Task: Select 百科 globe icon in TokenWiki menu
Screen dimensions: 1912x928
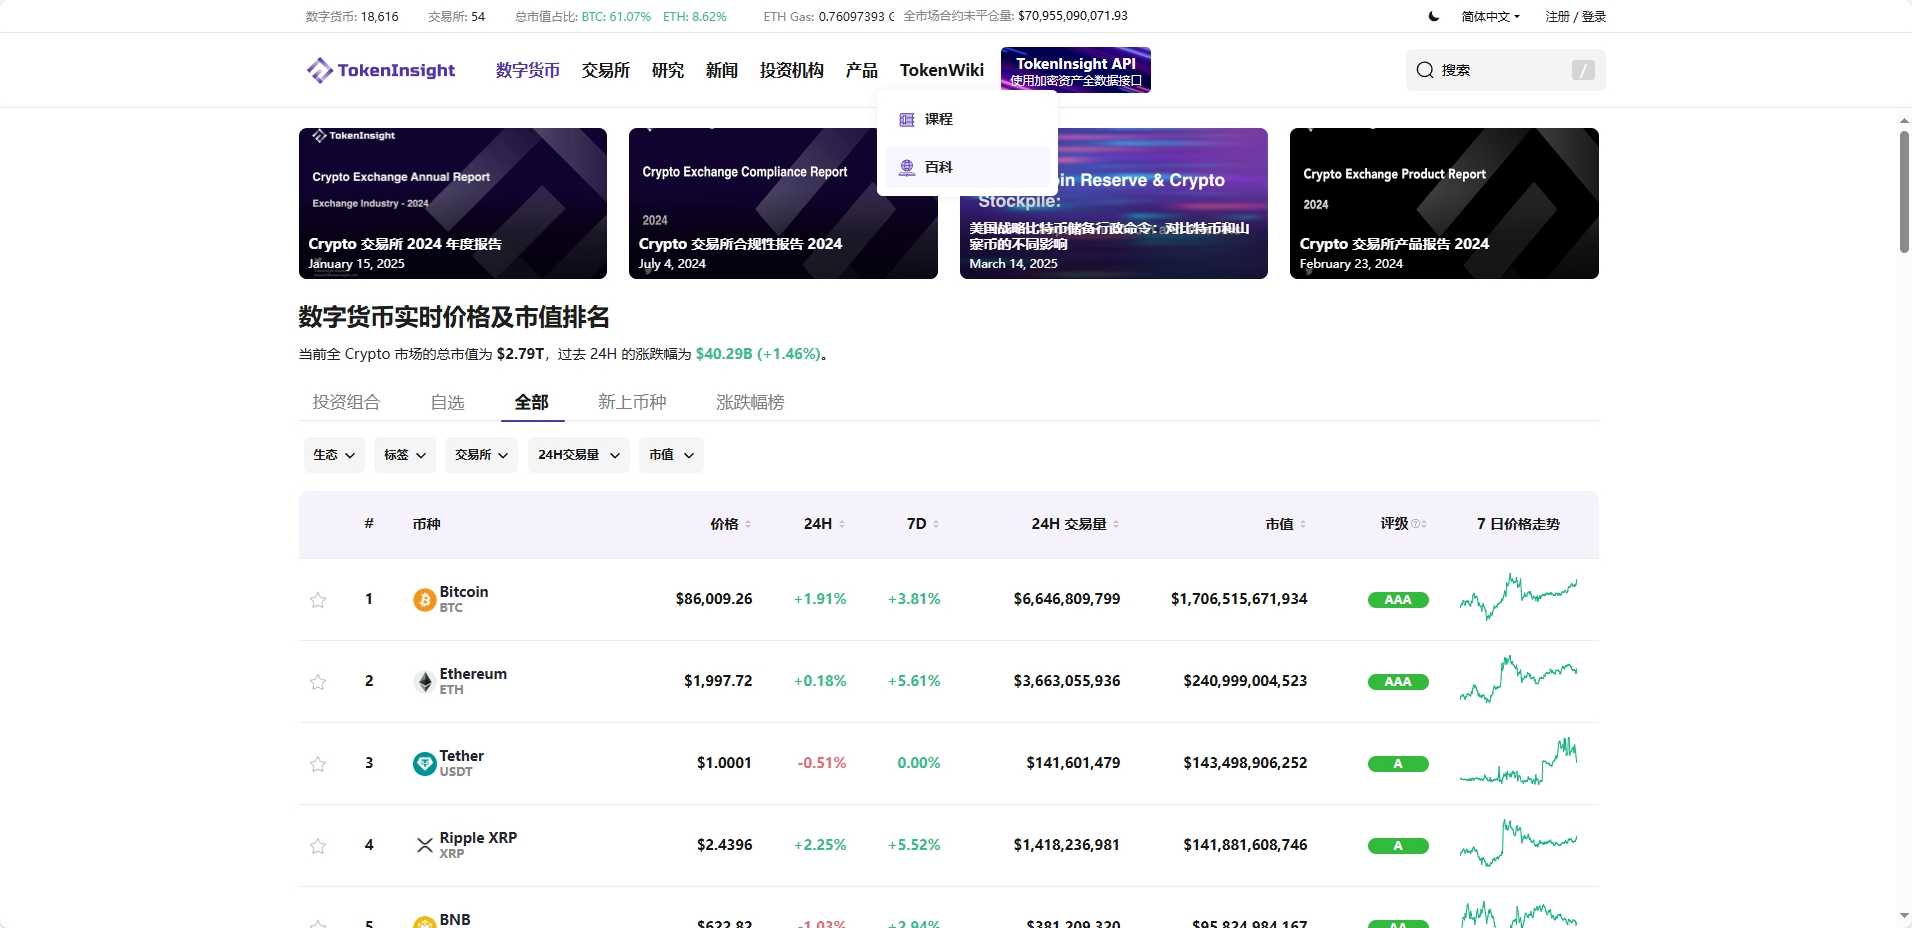Action: pyautogui.click(x=907, y=166)
